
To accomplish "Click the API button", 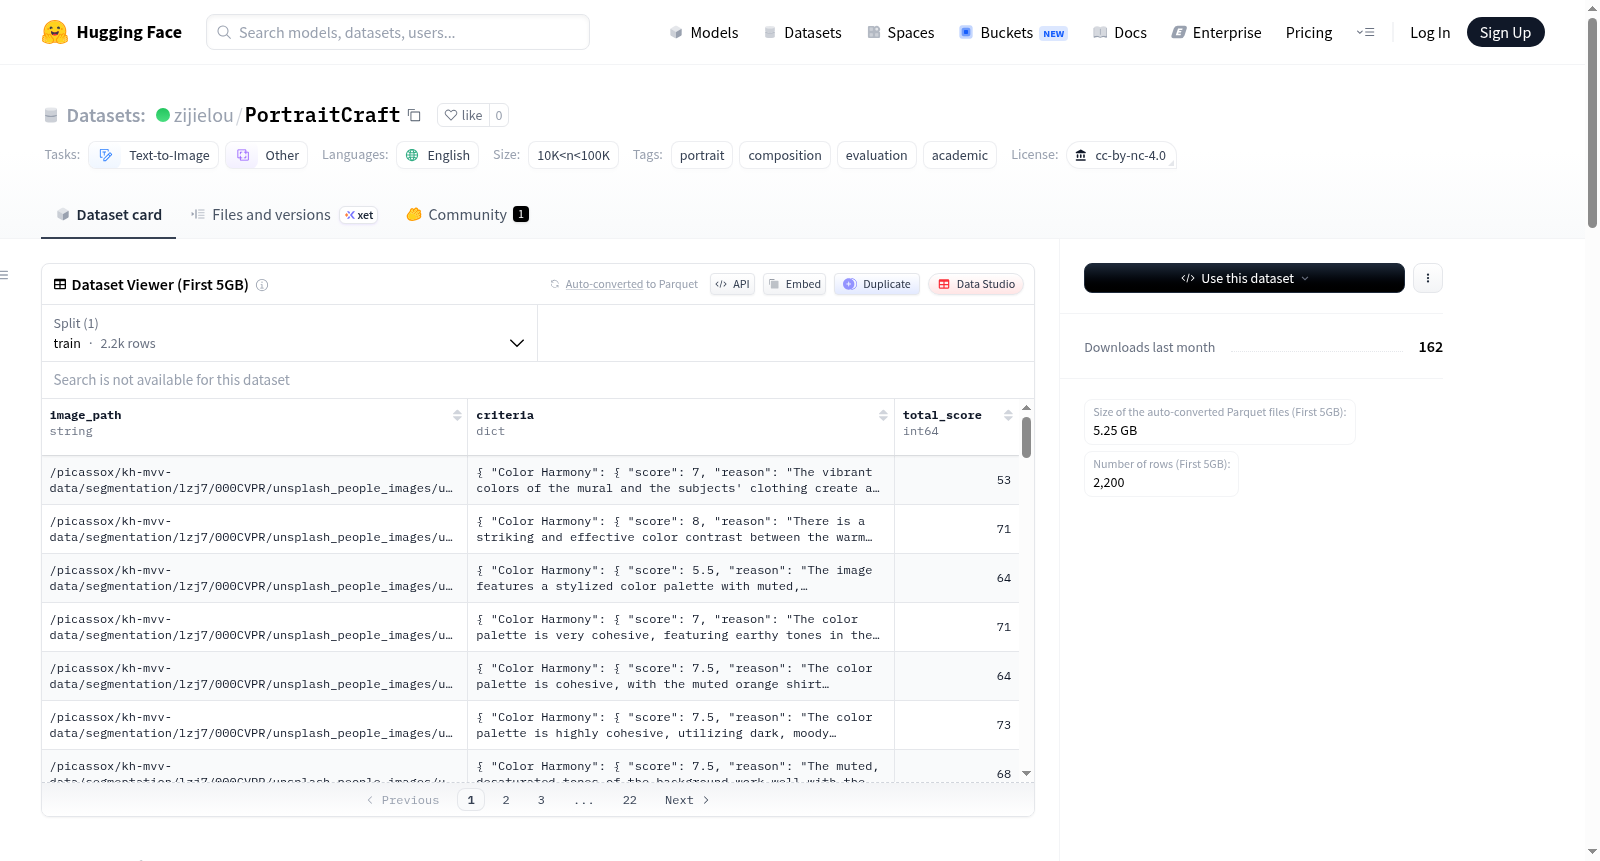I will coord(732,284).
